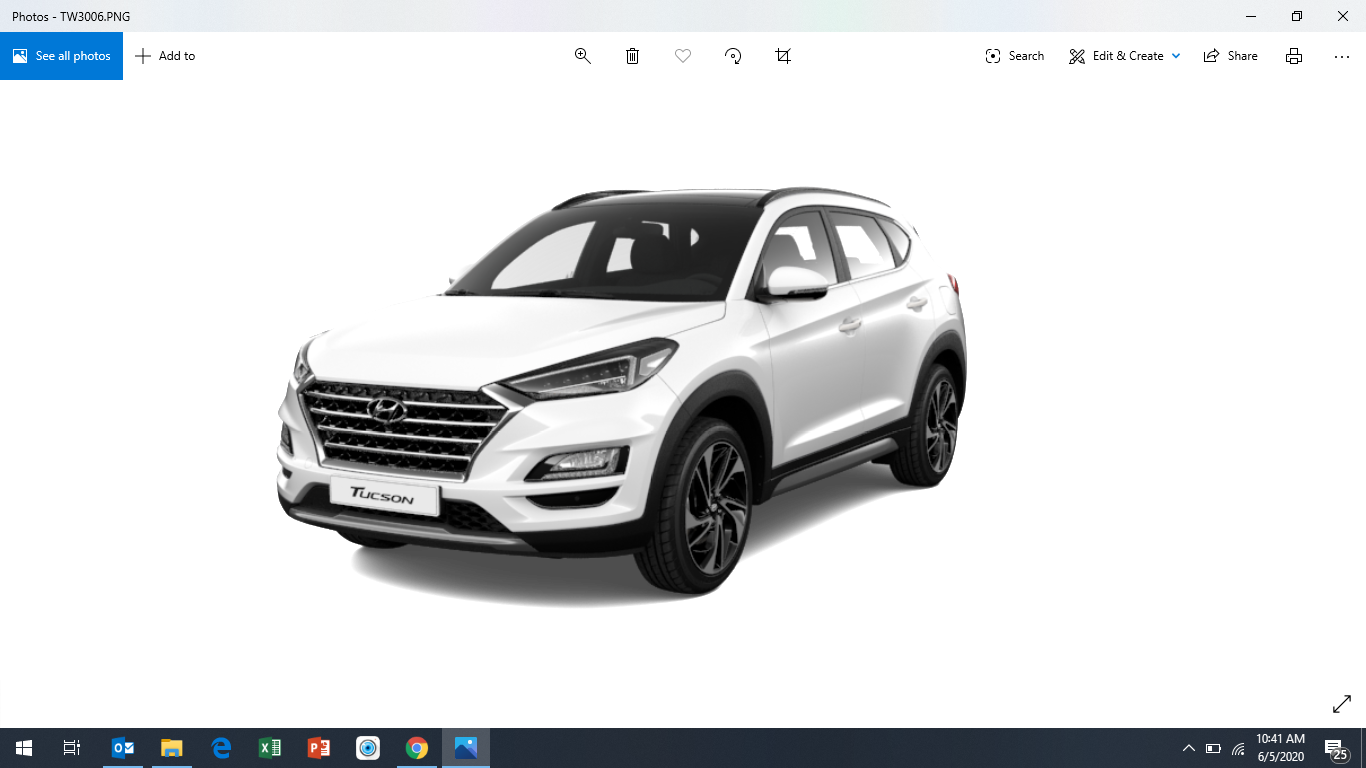Open File Explorer from the taskbar
The height and width of the screenshot is (768, 1366).
point(172,748)
